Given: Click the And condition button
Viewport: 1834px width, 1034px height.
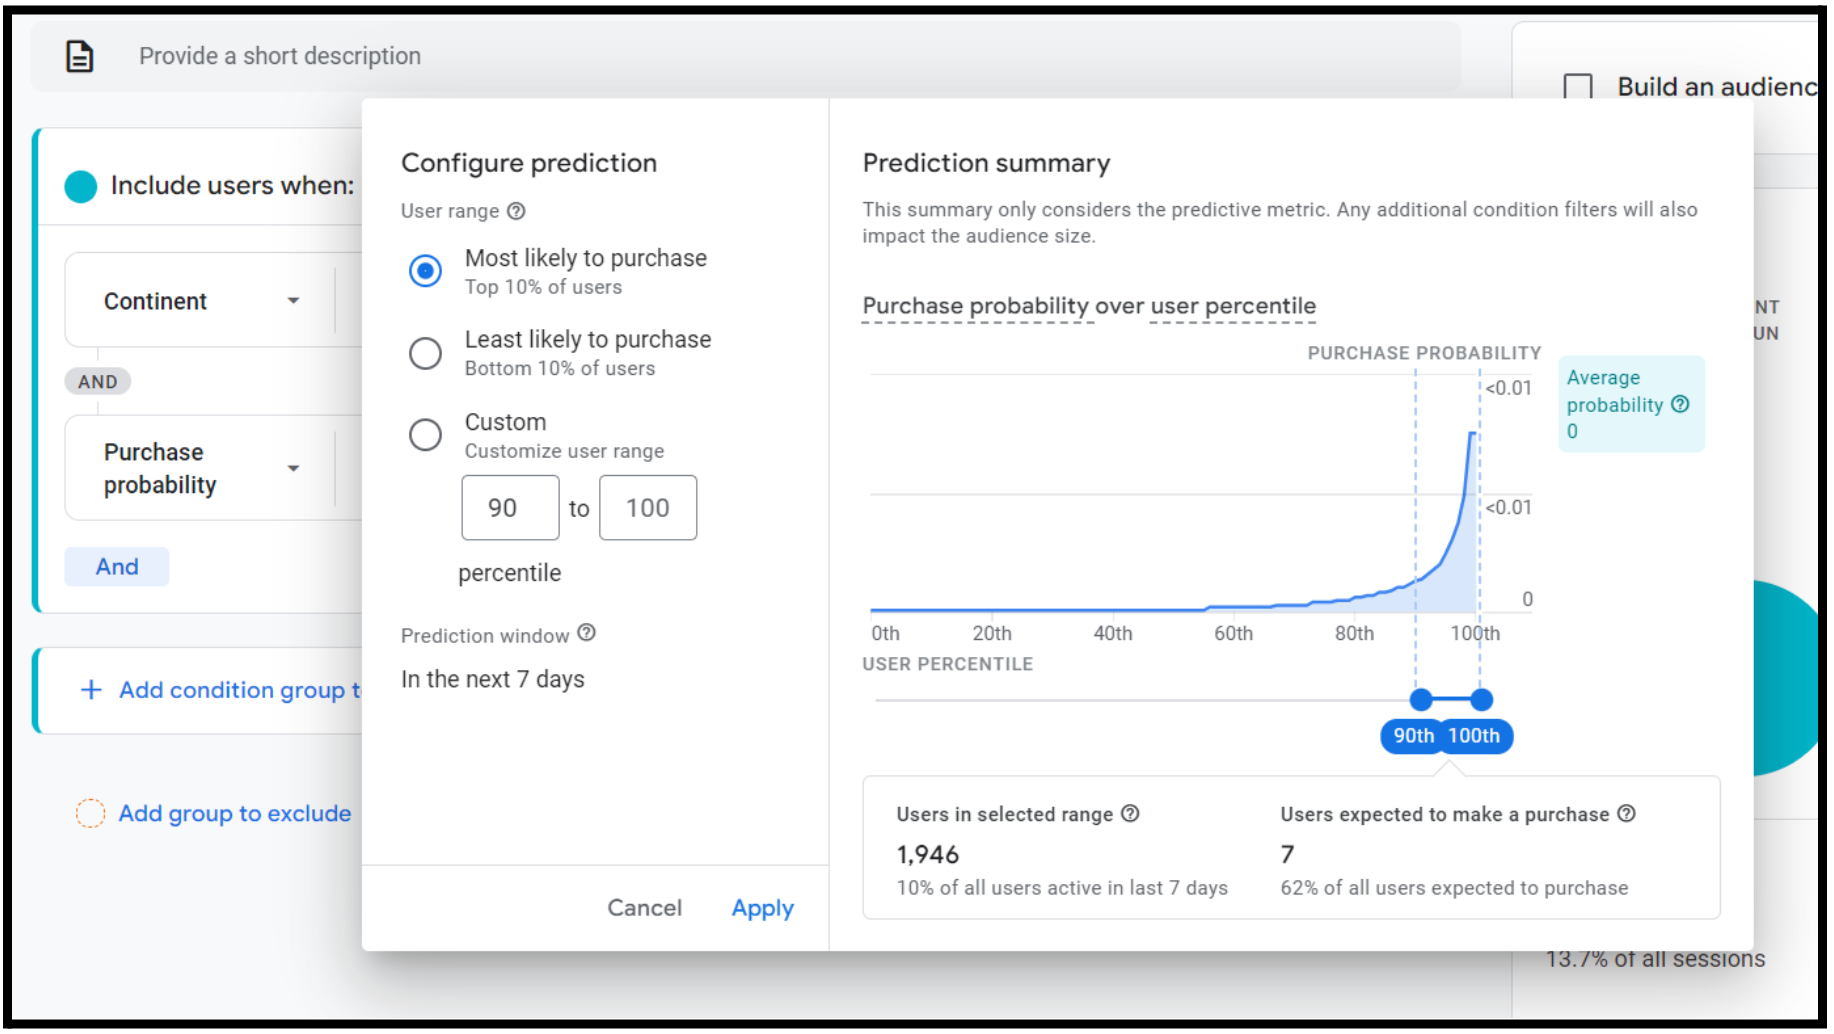Looking at the screenshot, I should [x=117, y=567].
